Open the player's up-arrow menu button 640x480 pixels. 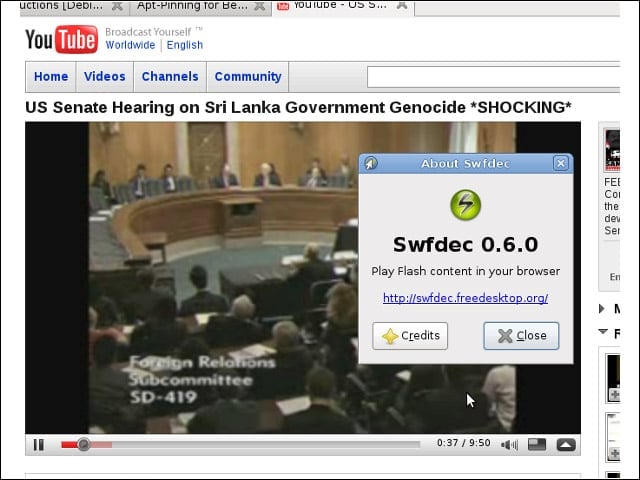coord(566,444)
